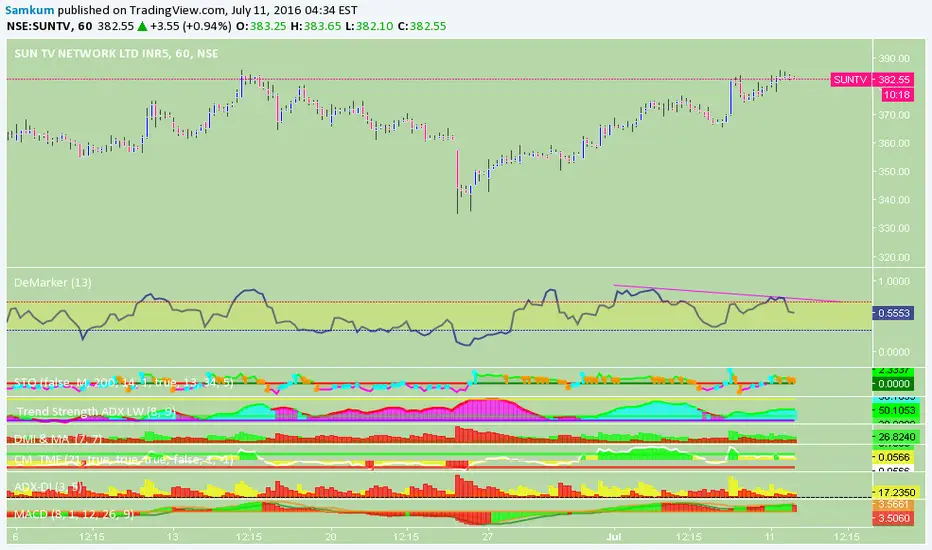Click the 360.00 price axis label
This screenshot has width=932, height=550.
tap(894, 143)
